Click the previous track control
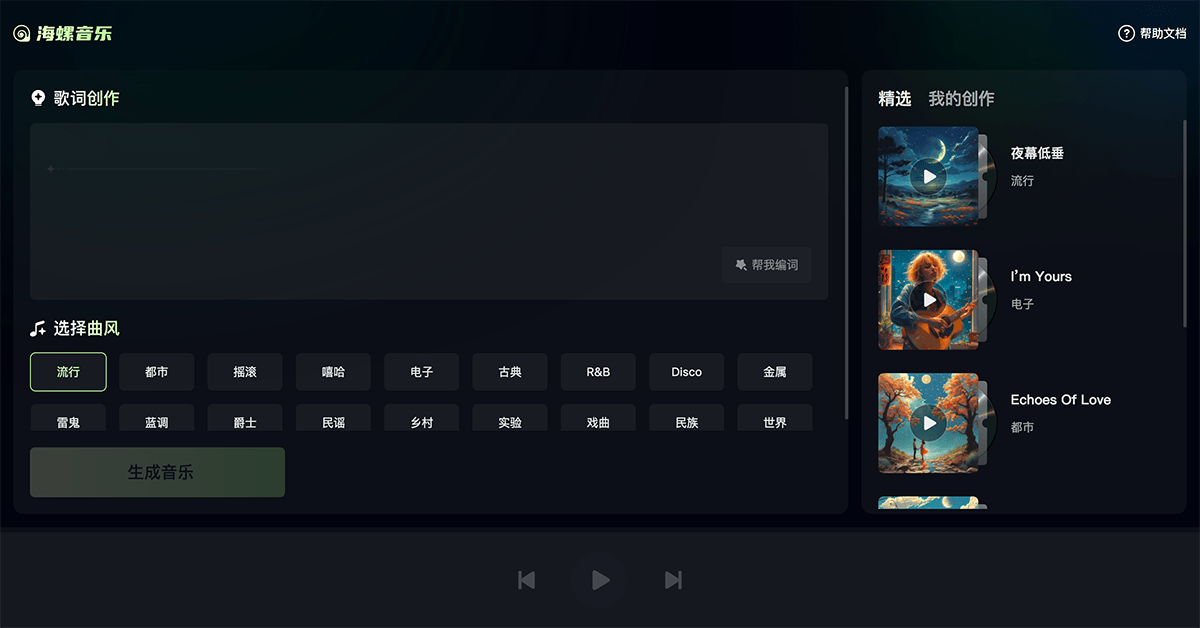The height and width of the screenshot is (628, 1200). pyautogui.click(x=527, y=579)
